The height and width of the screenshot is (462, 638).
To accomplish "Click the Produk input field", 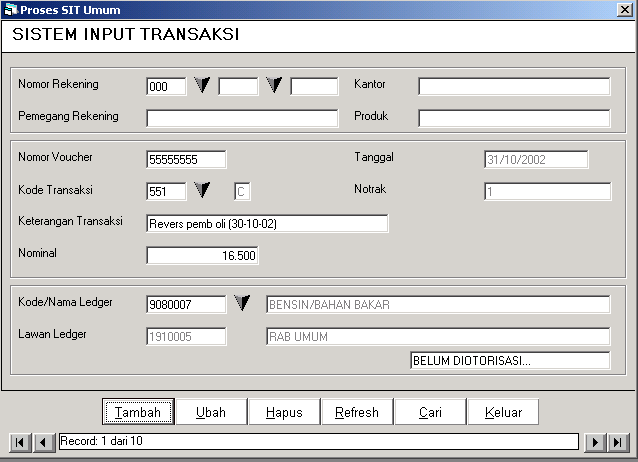I will (514, 118).
